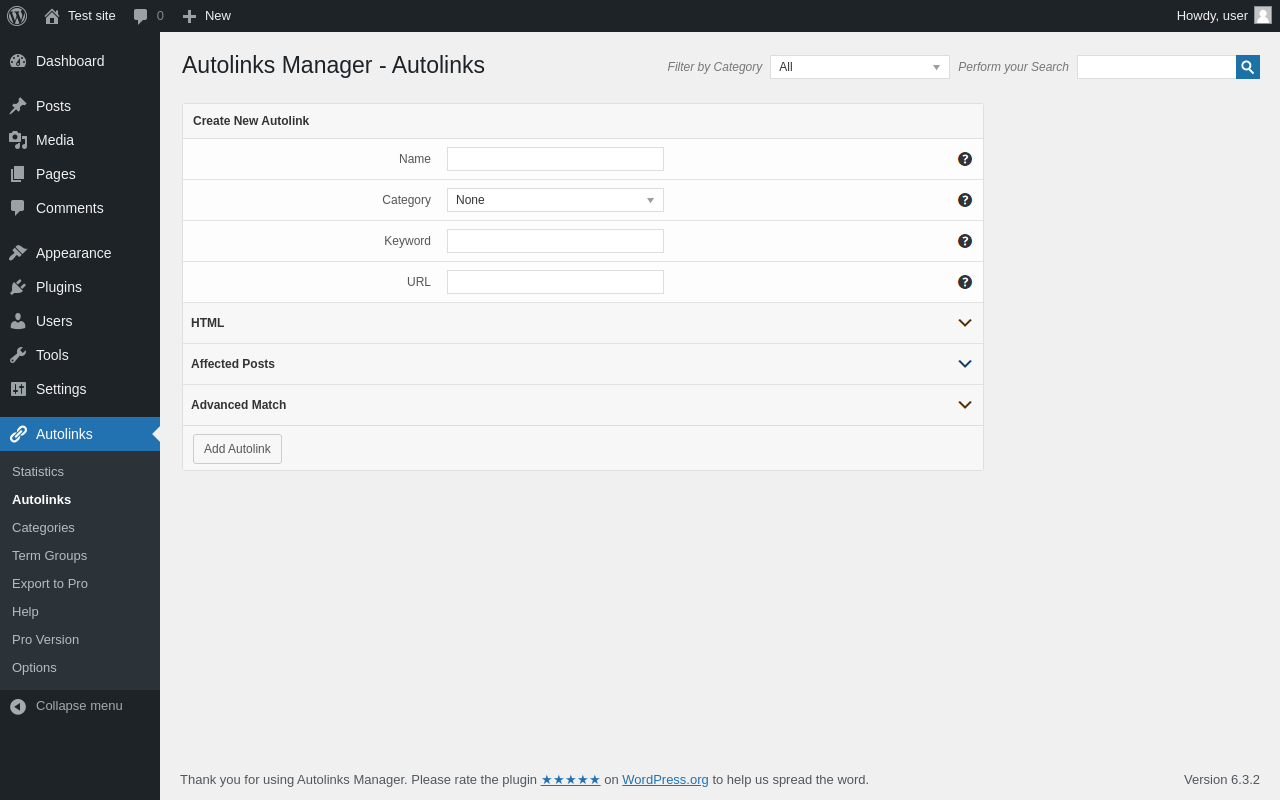The image size is (1280, 800).
Task: Click the plus icon beside New
Action: (189, 16)
